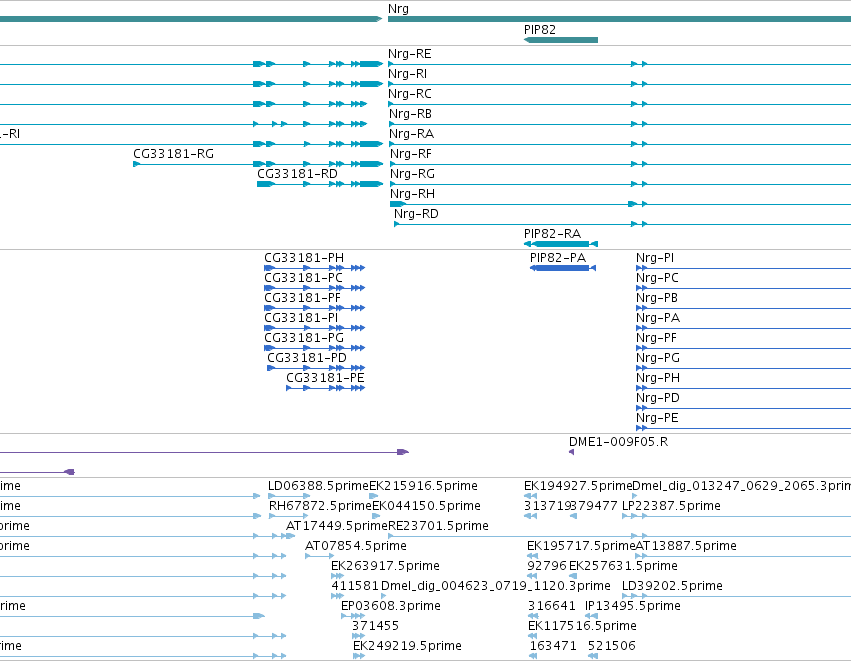Select the Nrg-RG transcript label
This screenshot has height=661, width=851.
412,174
